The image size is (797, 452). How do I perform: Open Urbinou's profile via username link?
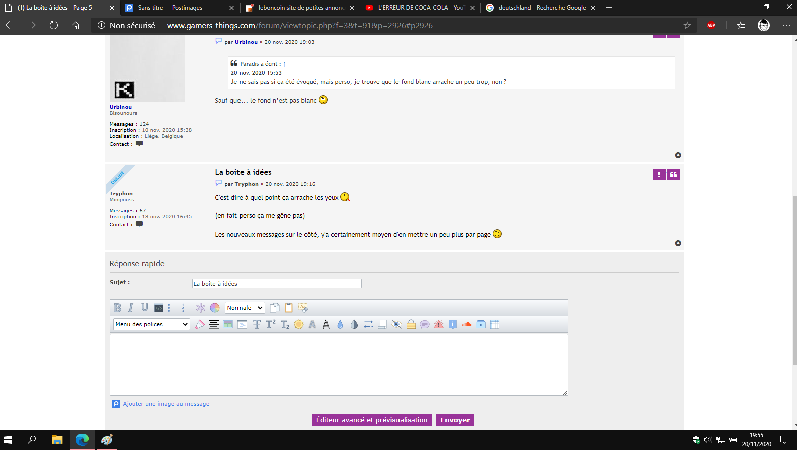tap(120, 107)
